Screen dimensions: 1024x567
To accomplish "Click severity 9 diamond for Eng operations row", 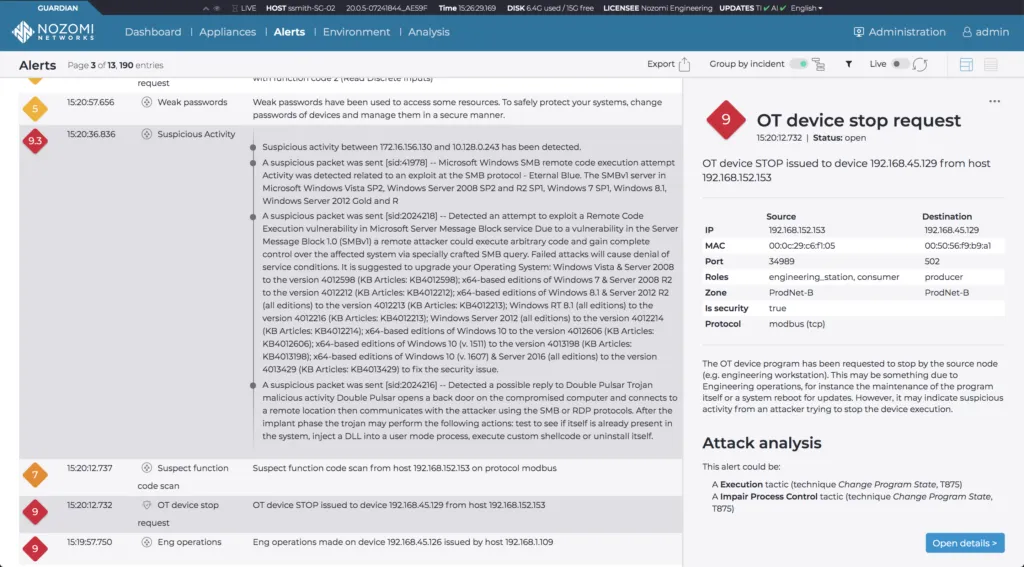I will [35, 548].
